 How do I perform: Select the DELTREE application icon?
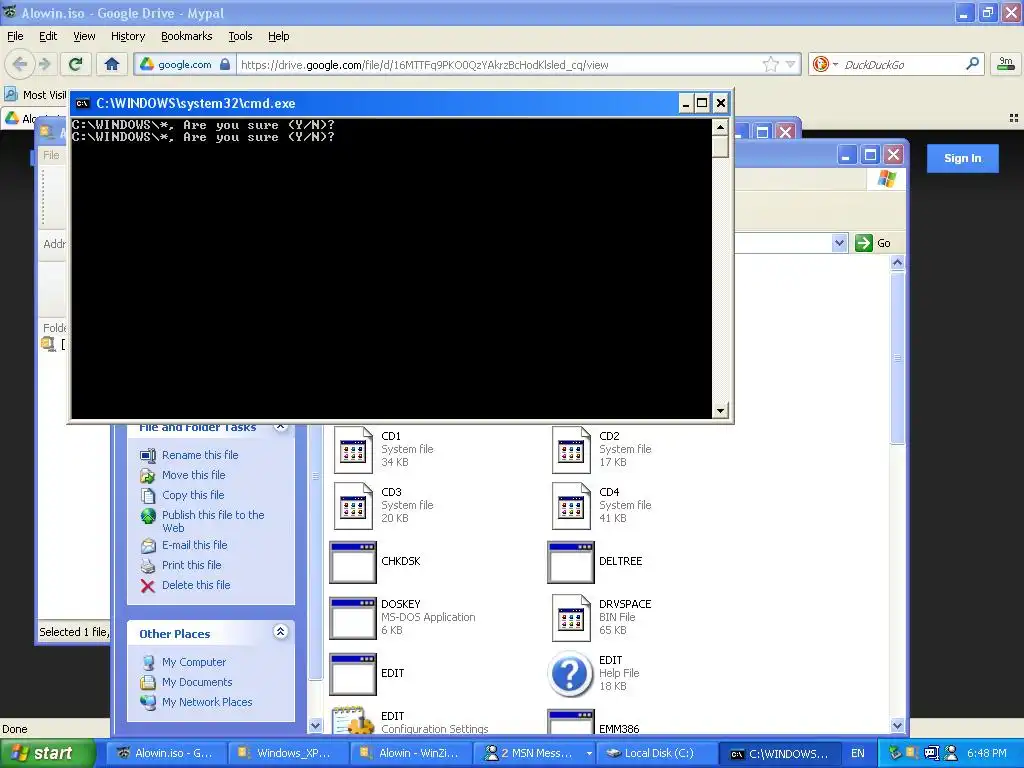[571, 562]
